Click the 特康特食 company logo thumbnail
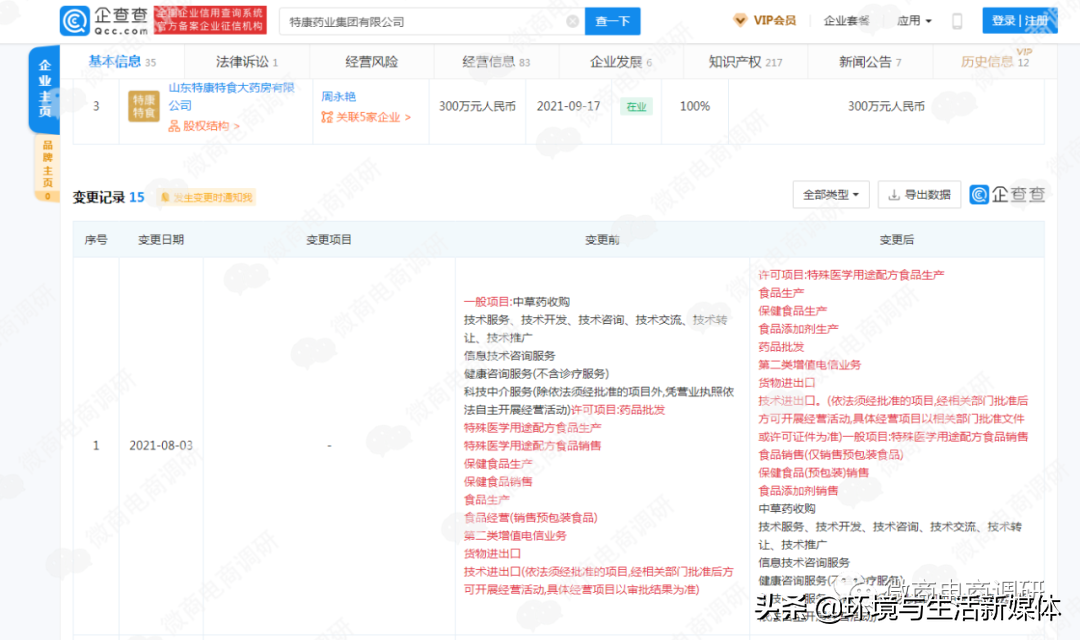 point(143,106)
